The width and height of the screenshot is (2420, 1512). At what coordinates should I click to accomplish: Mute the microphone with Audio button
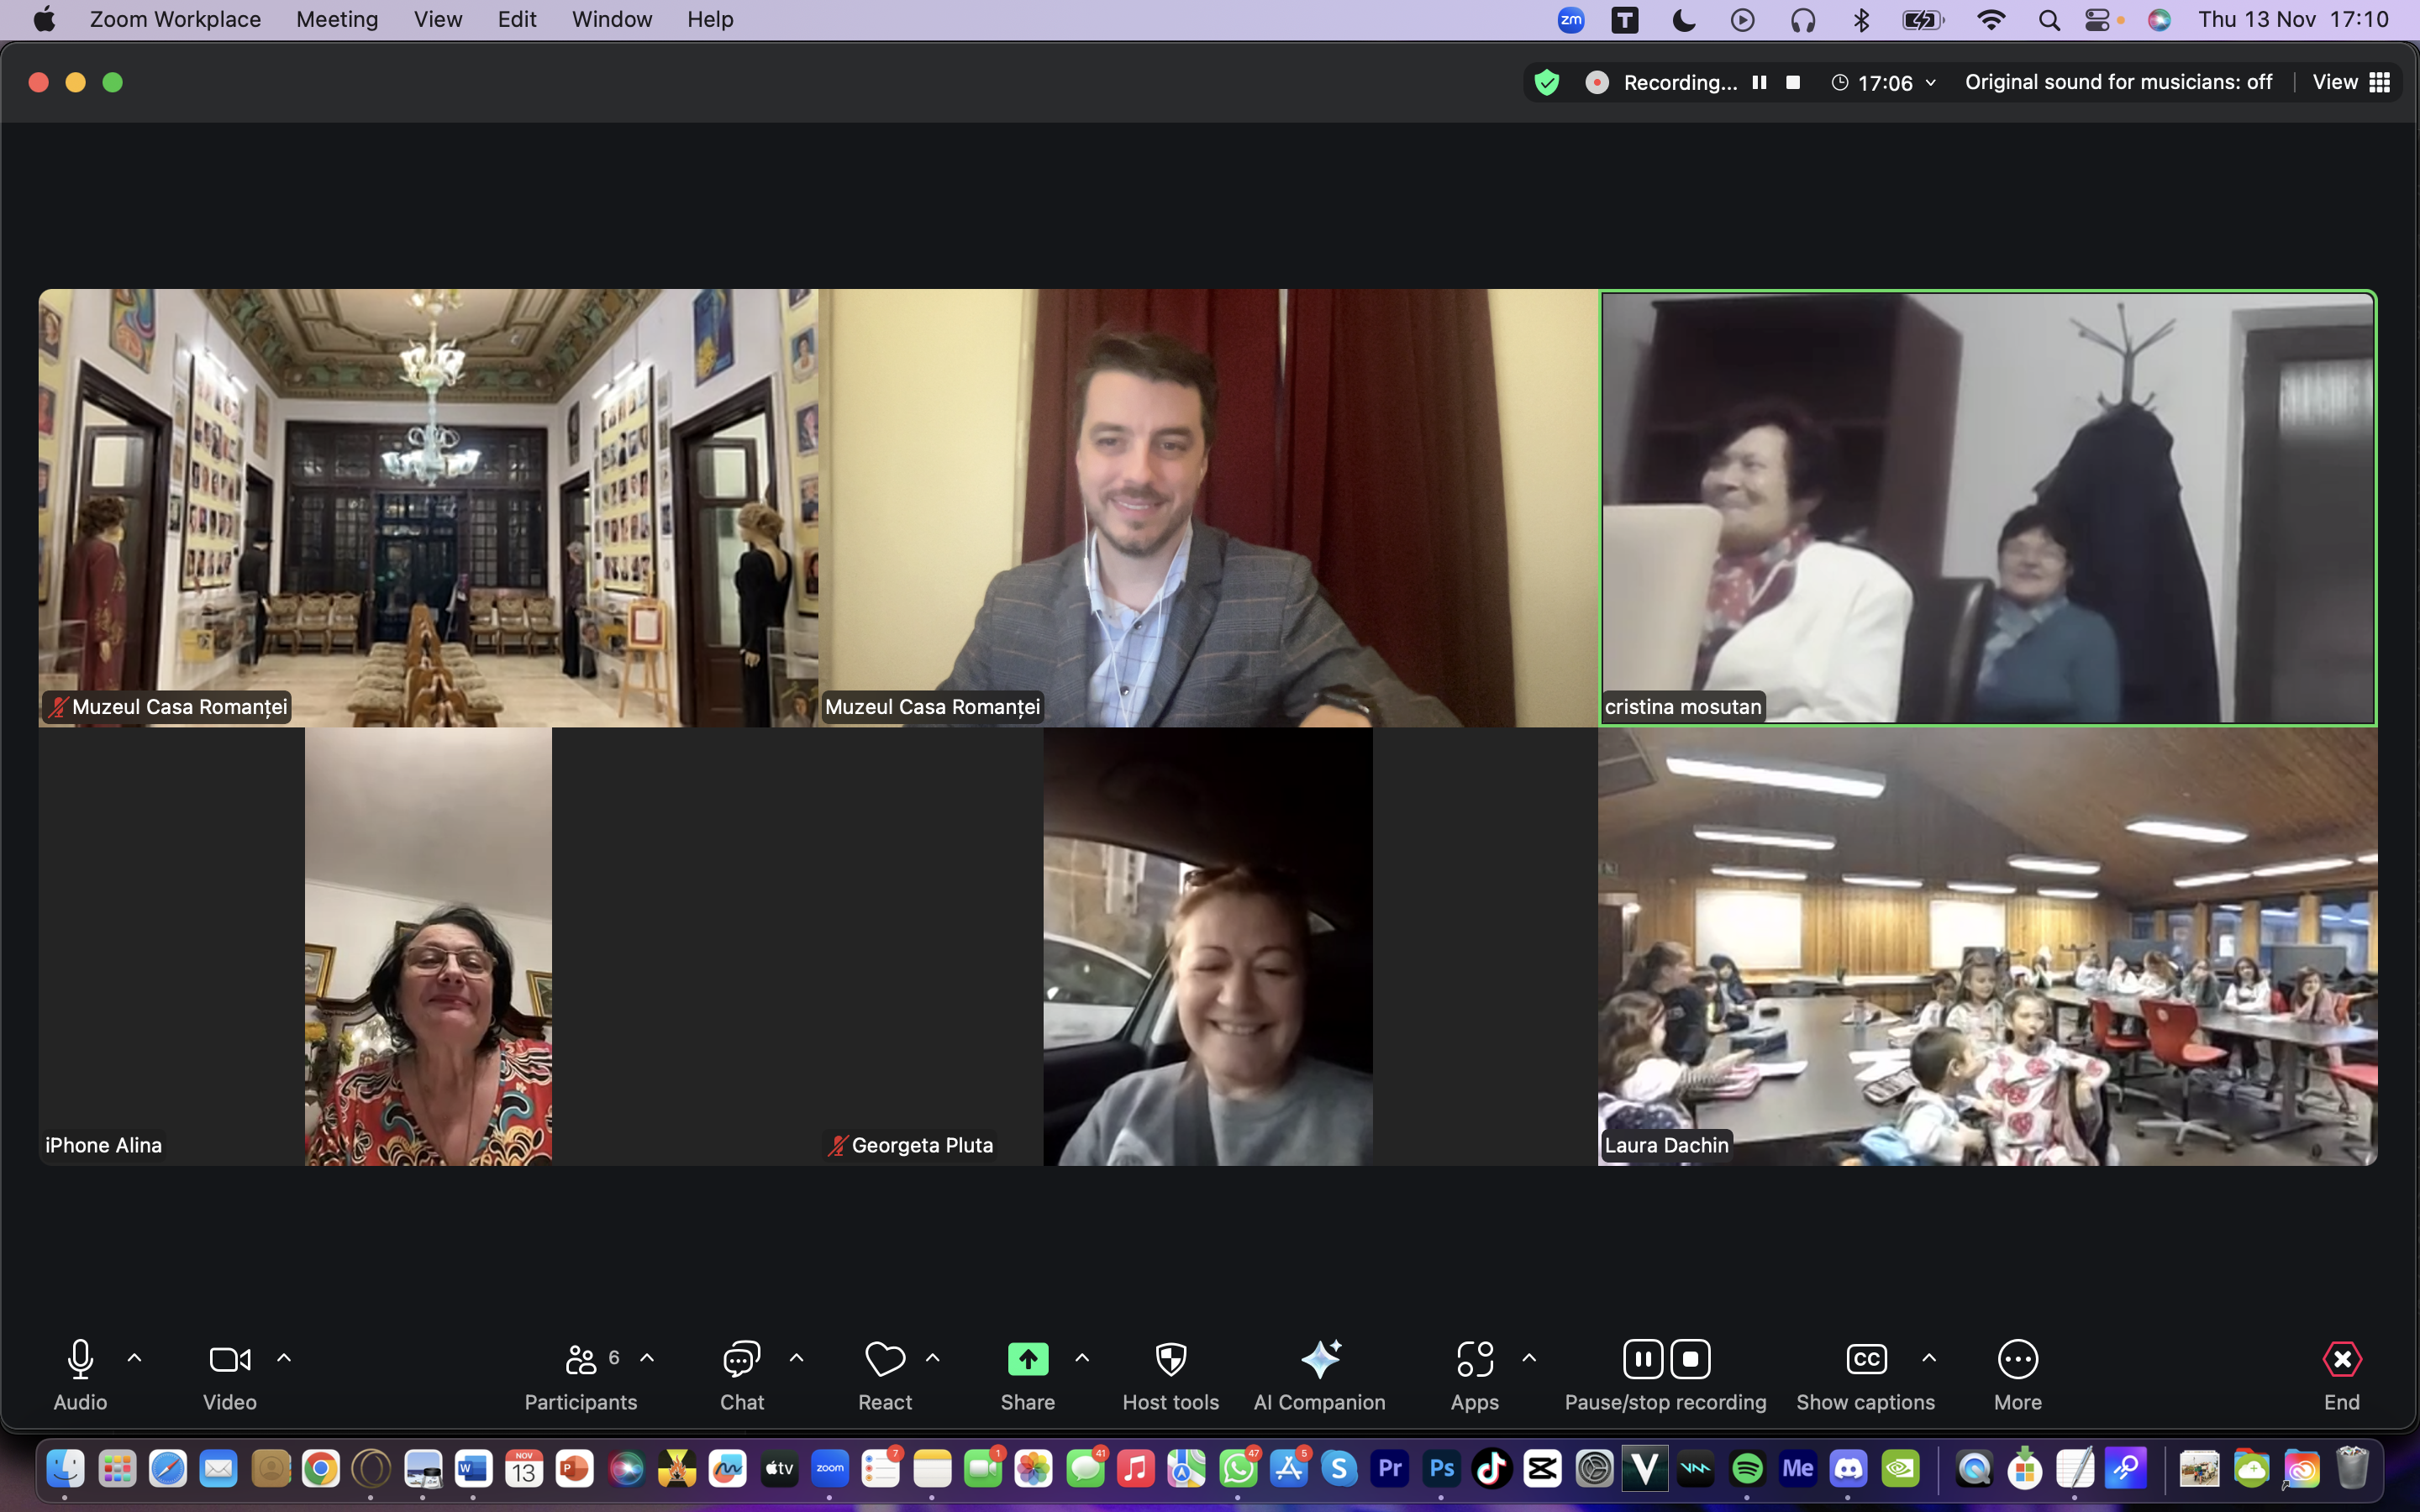[80, 1374]
